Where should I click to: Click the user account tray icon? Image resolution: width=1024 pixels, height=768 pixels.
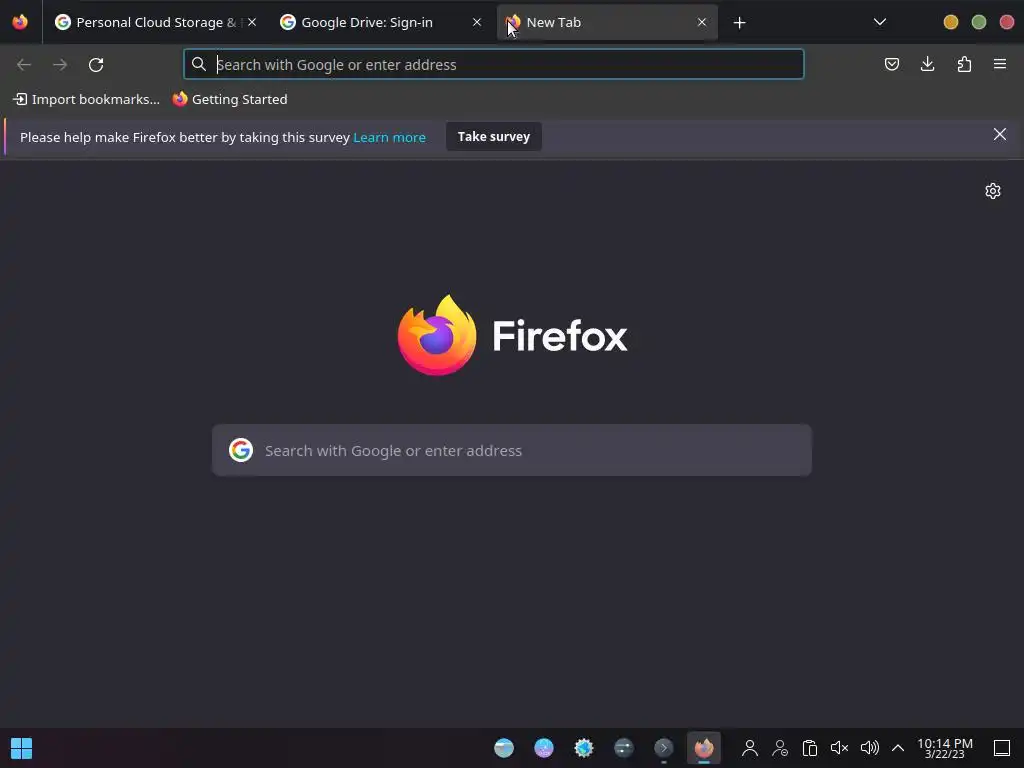(x=750, y=748)
